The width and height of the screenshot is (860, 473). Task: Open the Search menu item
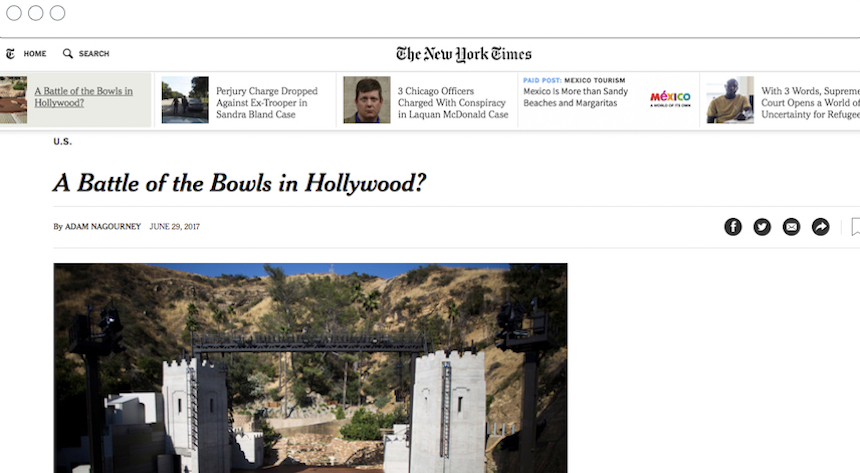94,54
